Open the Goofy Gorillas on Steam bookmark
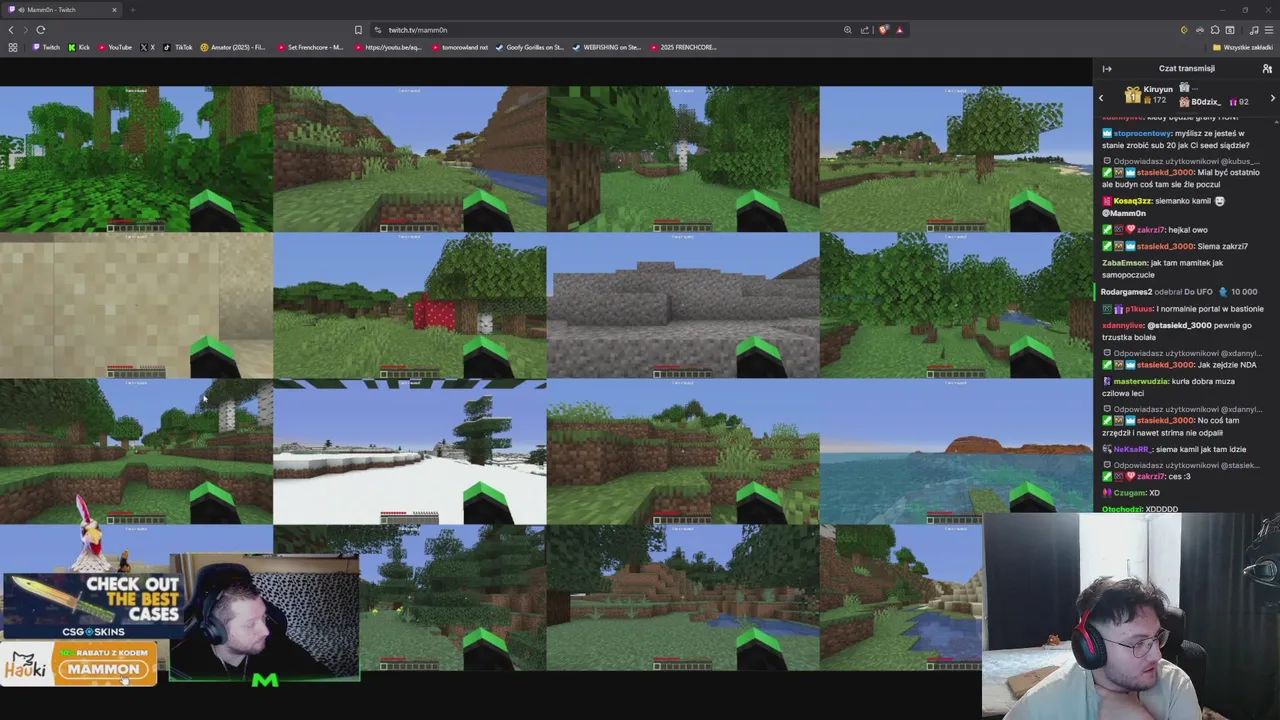Image resolution: width=1280 pixels, height=720 pixels. coord(530,47)
